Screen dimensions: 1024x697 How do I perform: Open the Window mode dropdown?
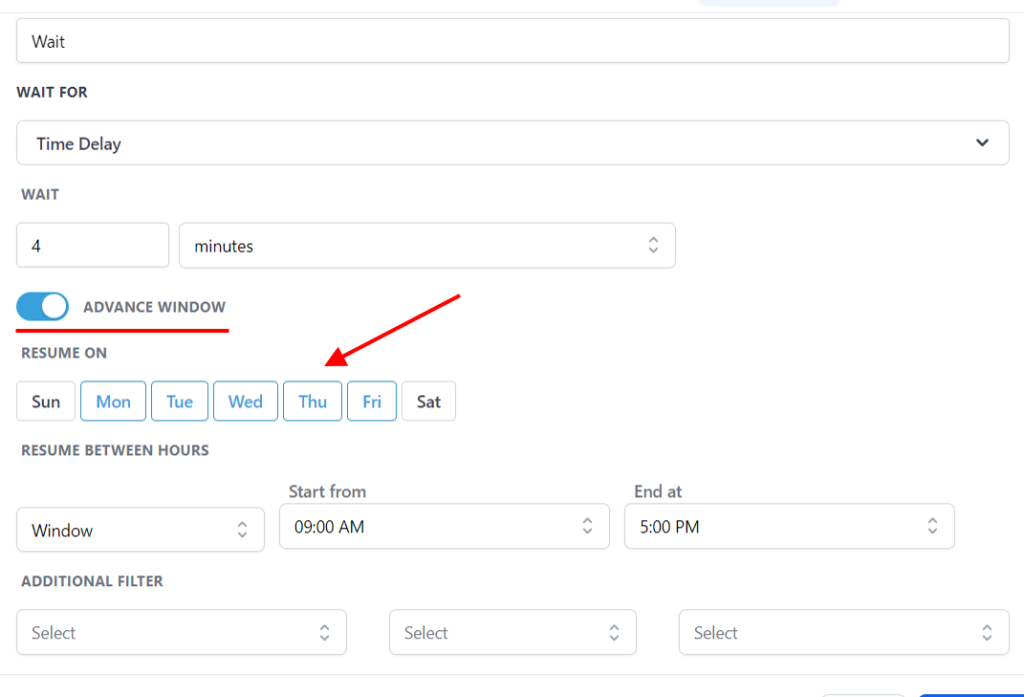point(140,529)
